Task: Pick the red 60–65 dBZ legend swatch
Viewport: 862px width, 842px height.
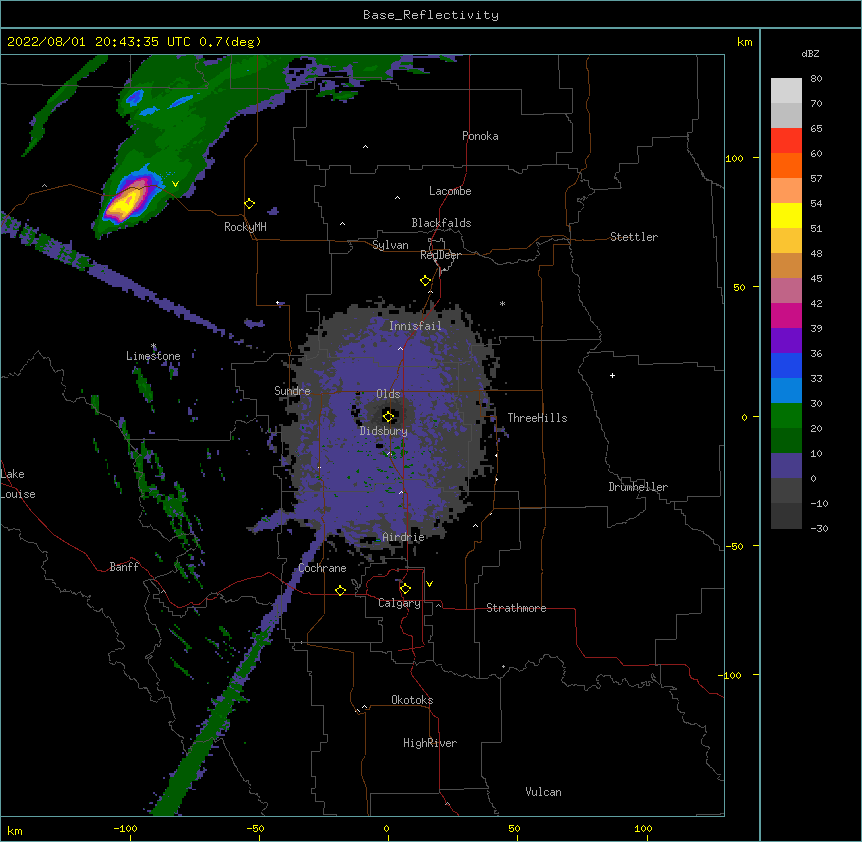Action: point(786,140)
